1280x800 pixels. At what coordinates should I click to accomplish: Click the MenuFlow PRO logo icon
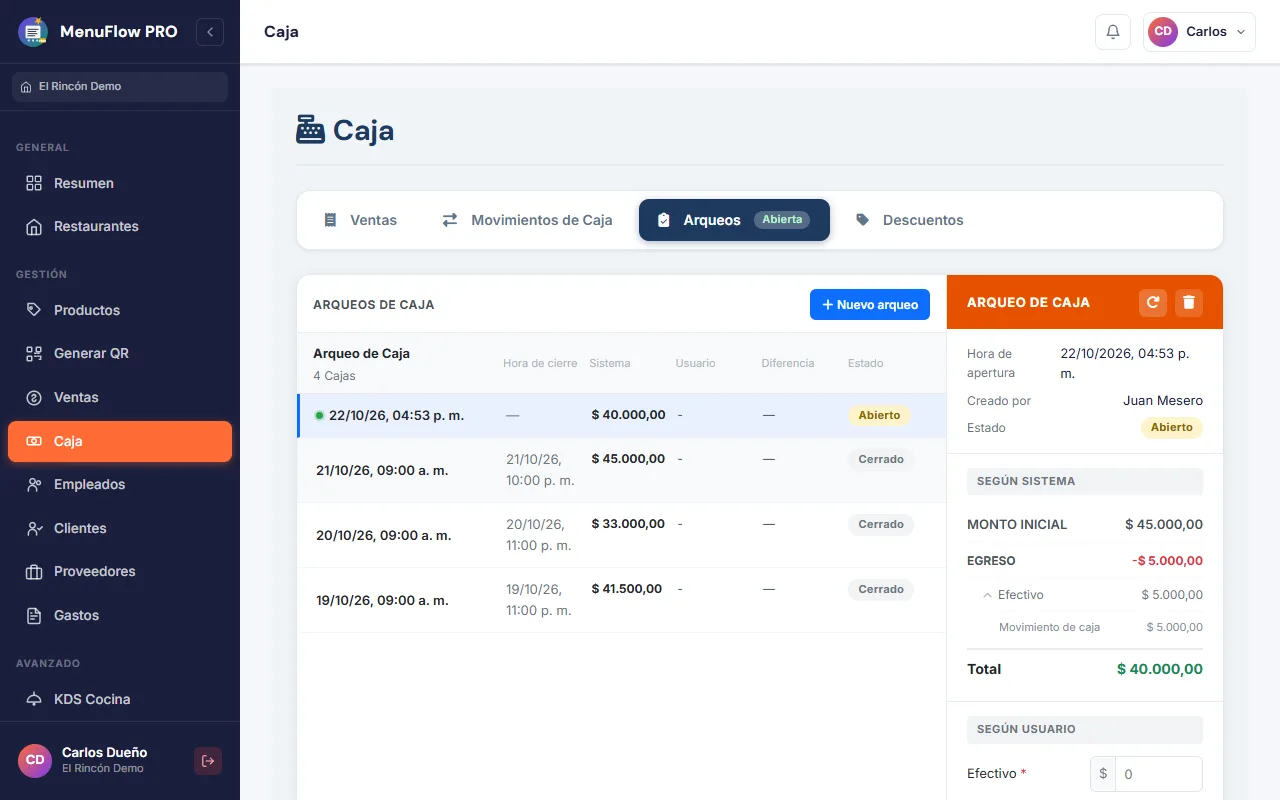pos(33,32)
